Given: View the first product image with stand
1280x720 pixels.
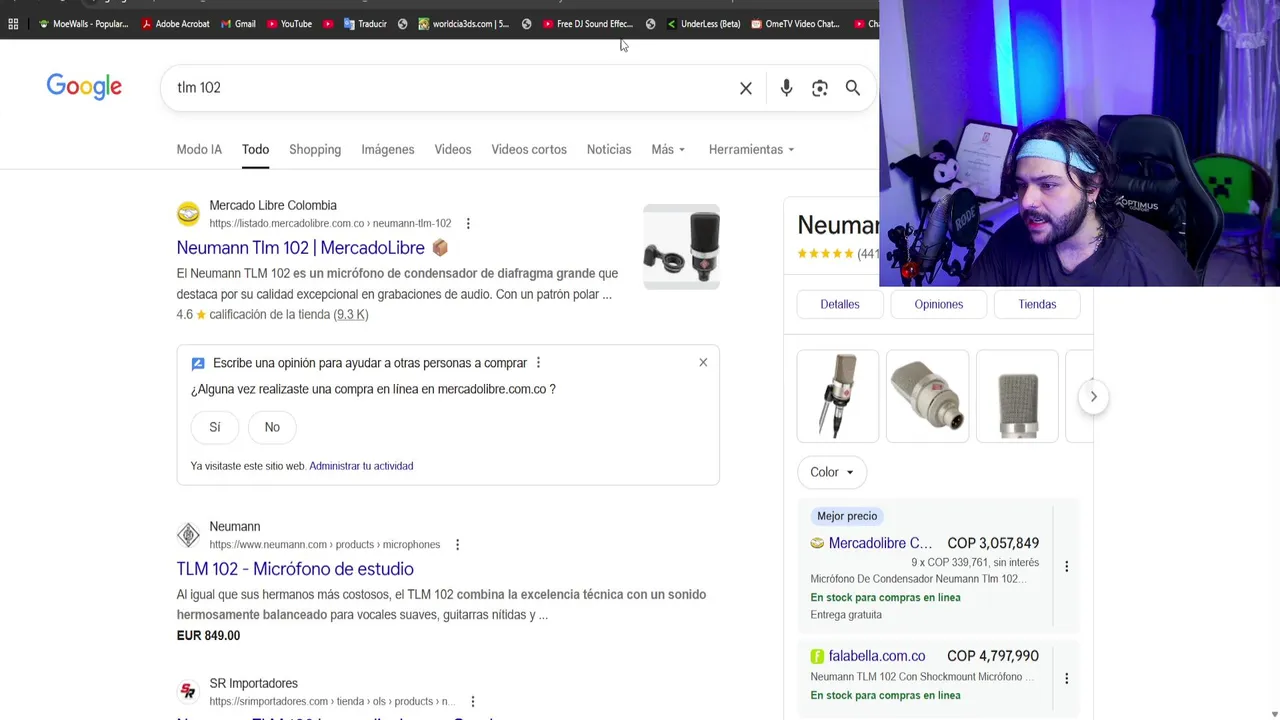Looking at the screenshot, I should tap(838, 396).
